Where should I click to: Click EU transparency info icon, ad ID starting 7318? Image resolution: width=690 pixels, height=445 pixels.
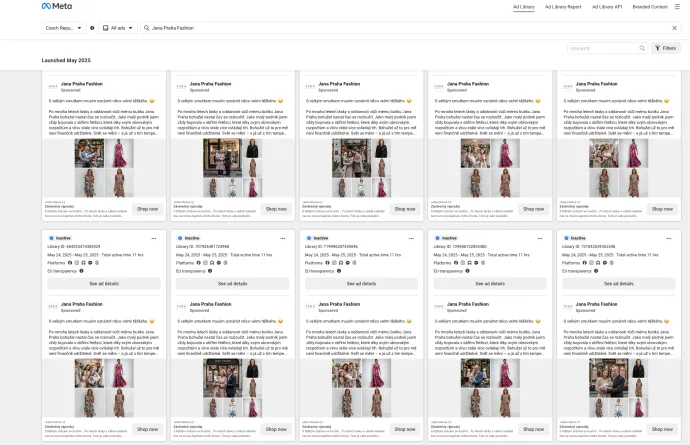(596, 271)
